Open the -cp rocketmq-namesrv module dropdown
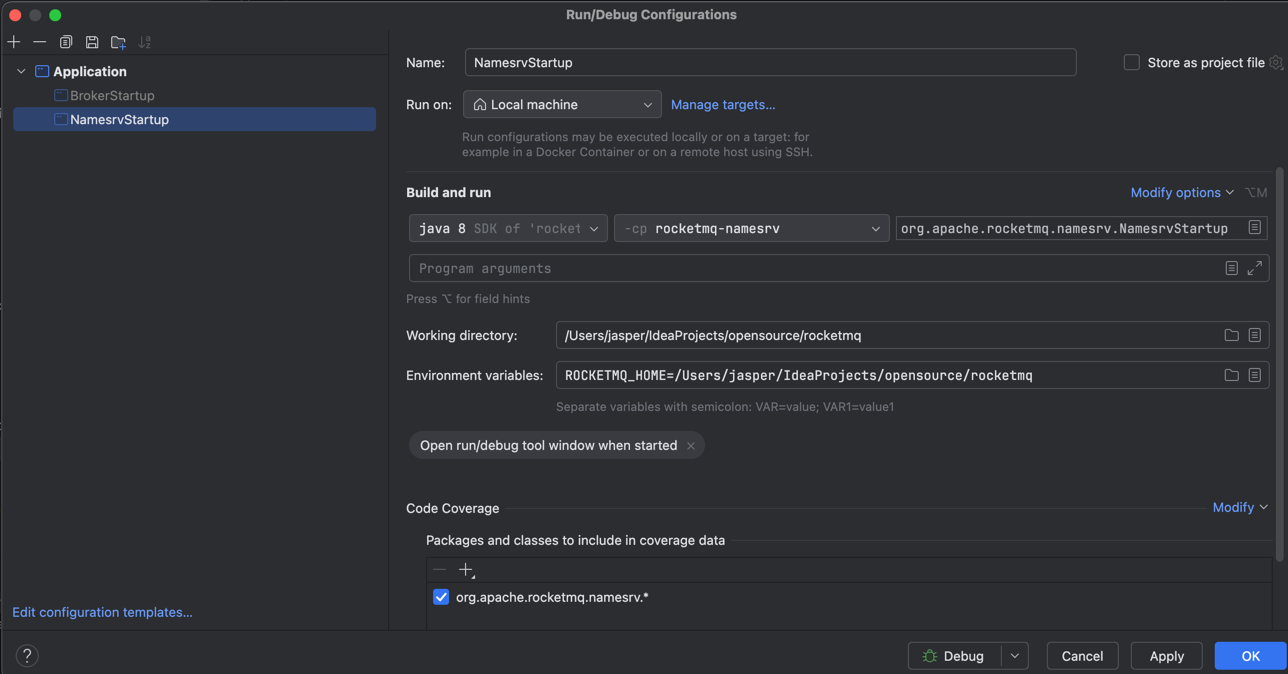 pyautogui.click(x=751, y=228)
